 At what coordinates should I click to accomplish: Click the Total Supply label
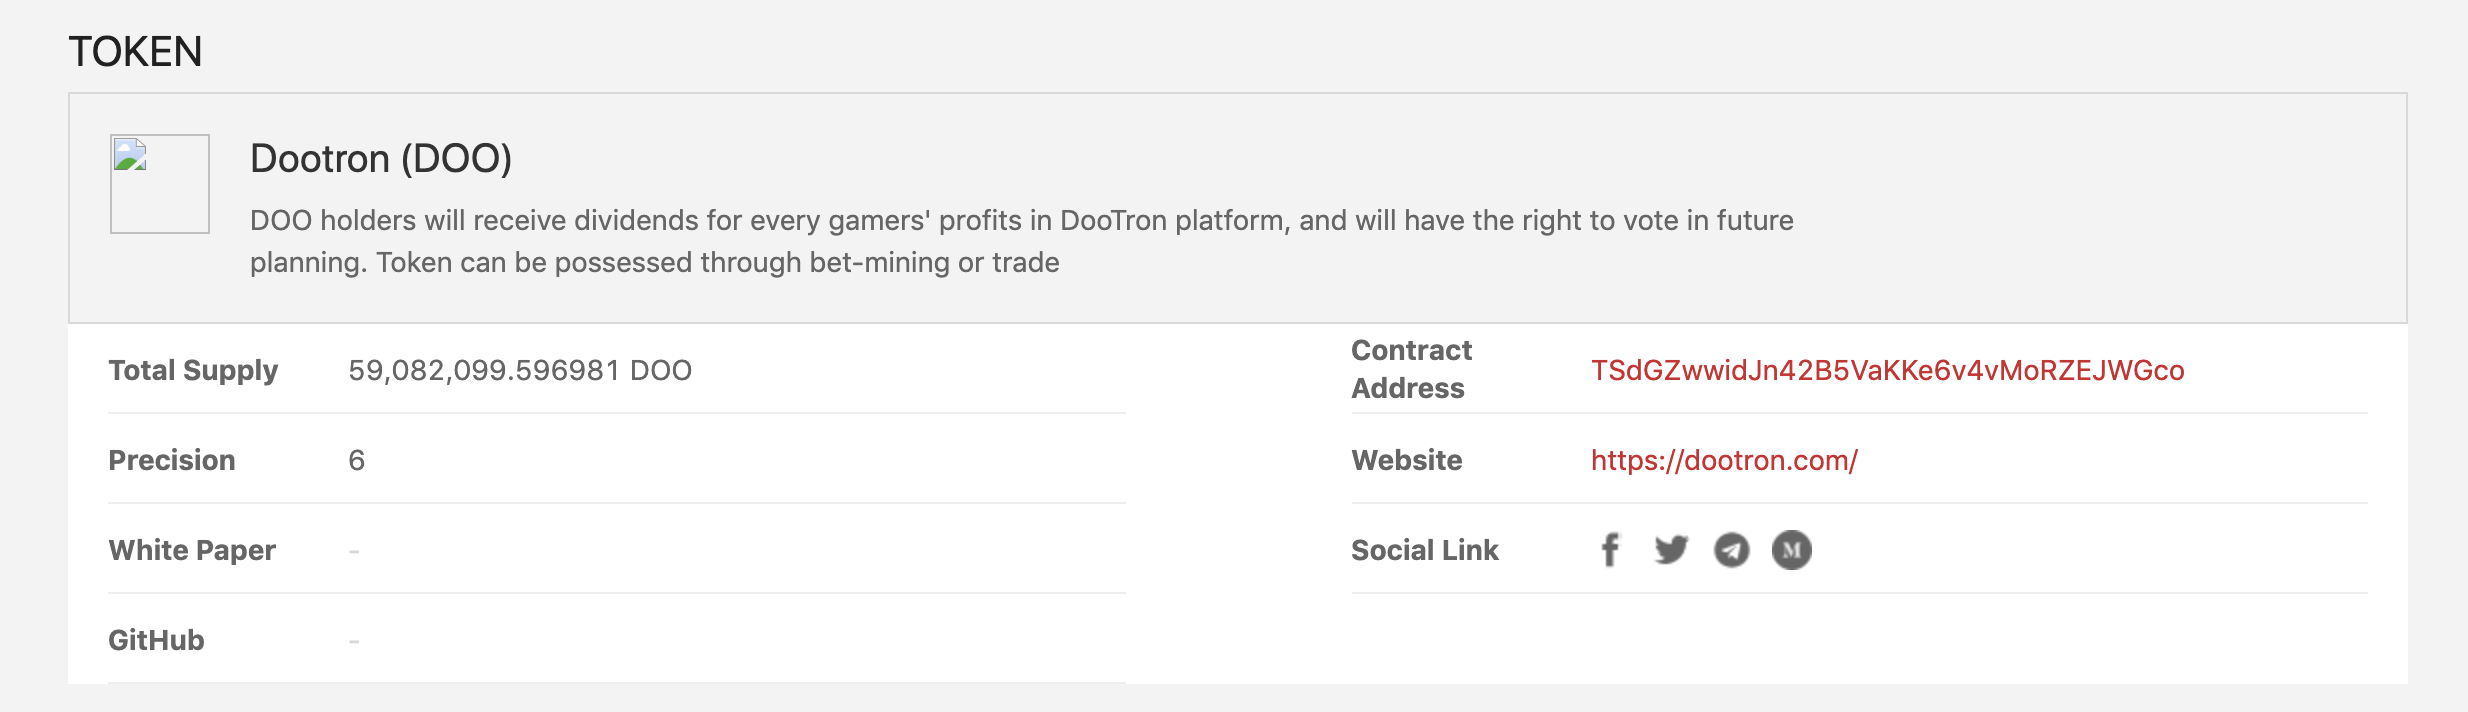click(x=193, y=370)
